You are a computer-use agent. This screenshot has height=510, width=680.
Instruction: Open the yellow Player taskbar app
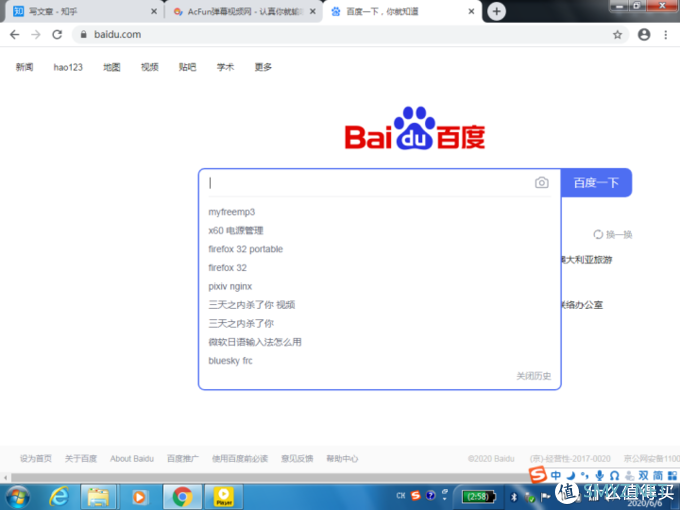223,497
